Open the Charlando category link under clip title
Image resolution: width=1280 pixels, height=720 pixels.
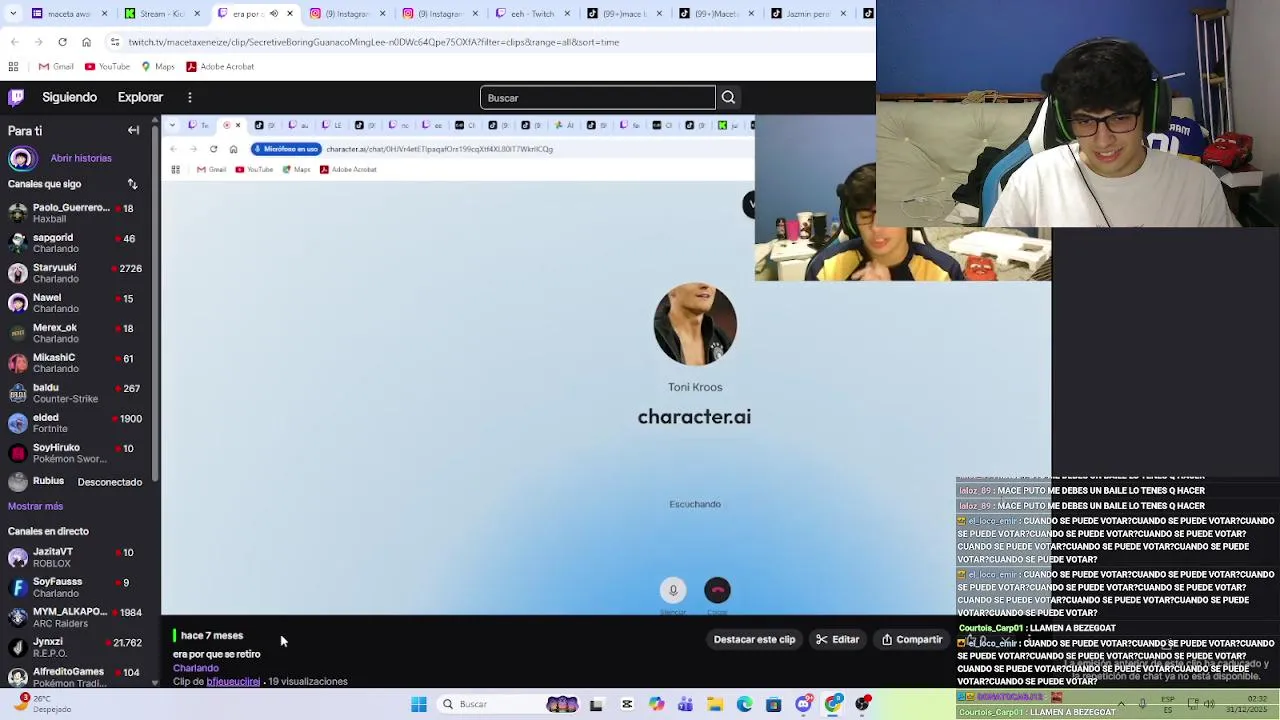click(196, 668)
